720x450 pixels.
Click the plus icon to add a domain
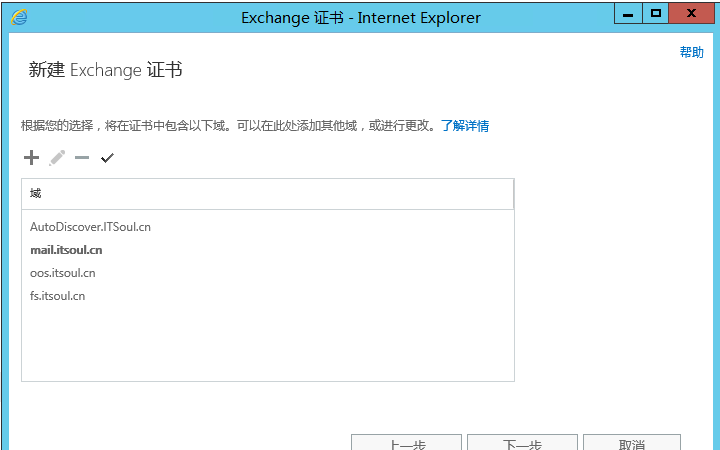(31, 158)
